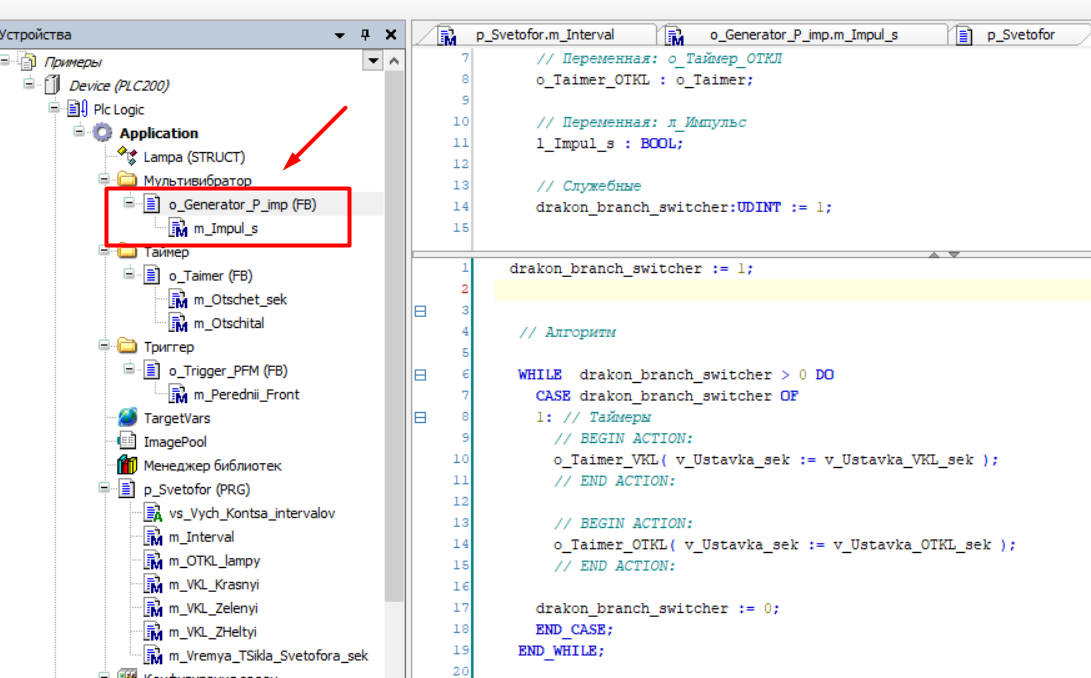
Task: Collapse the p_Svetofor (PRG) node
Action: coord(104,488)
